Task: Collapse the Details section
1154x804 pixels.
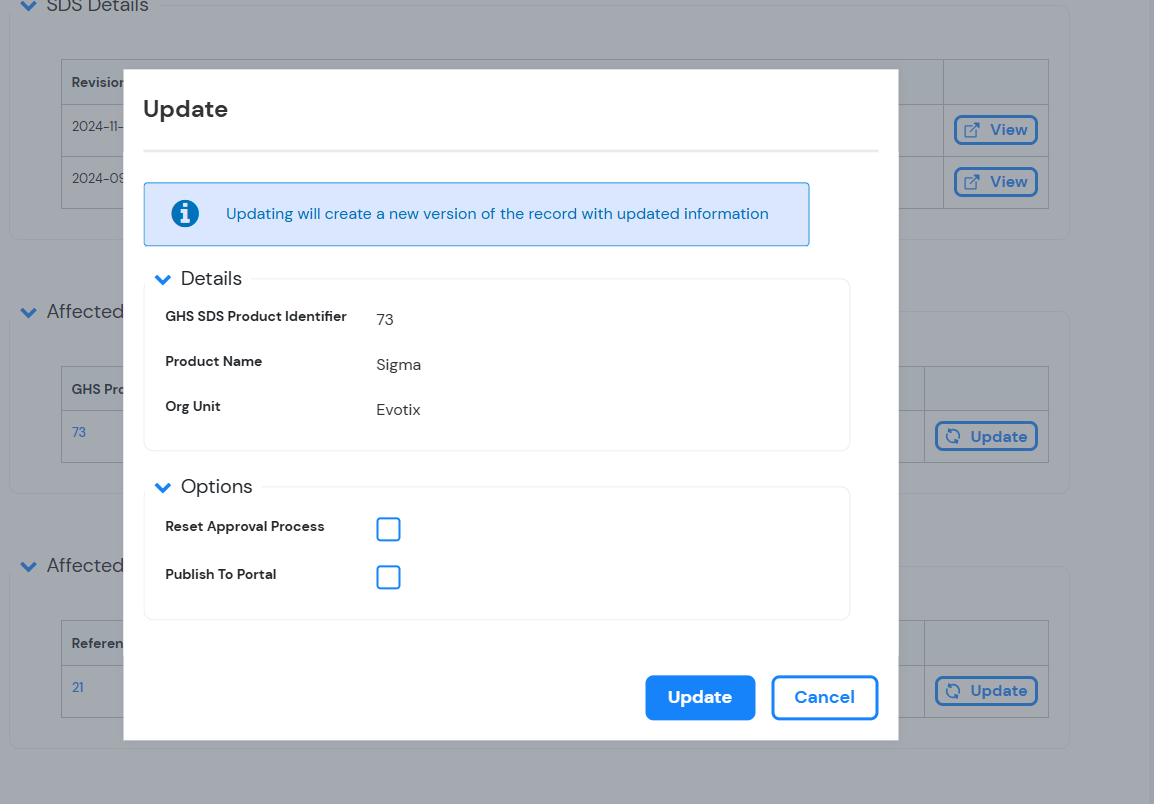Action: click(x=162, y=279)
